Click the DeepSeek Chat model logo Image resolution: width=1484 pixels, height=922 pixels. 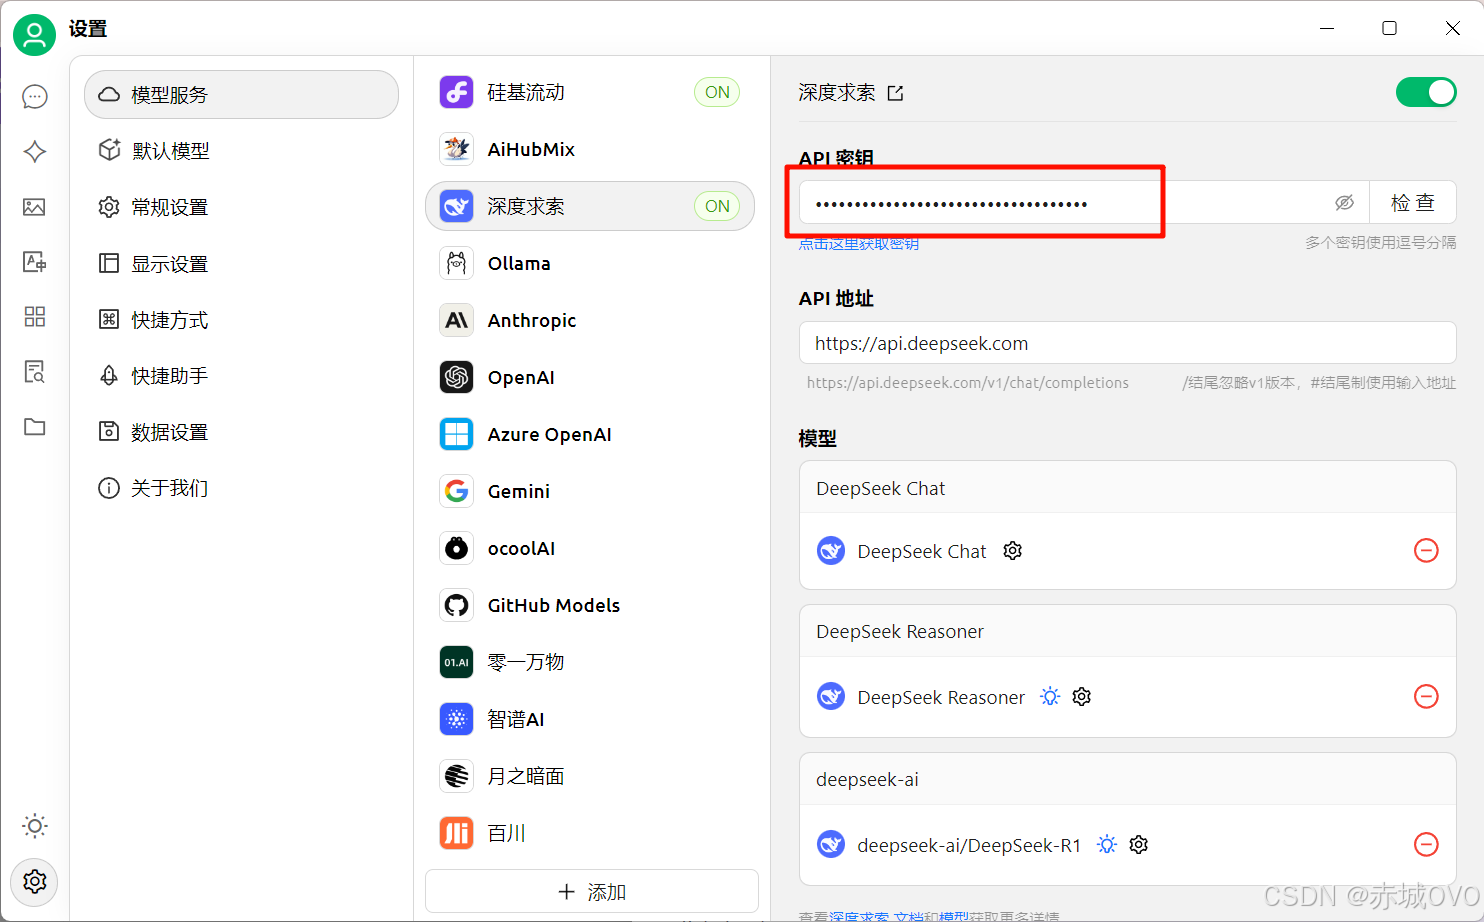coord(831,551)
